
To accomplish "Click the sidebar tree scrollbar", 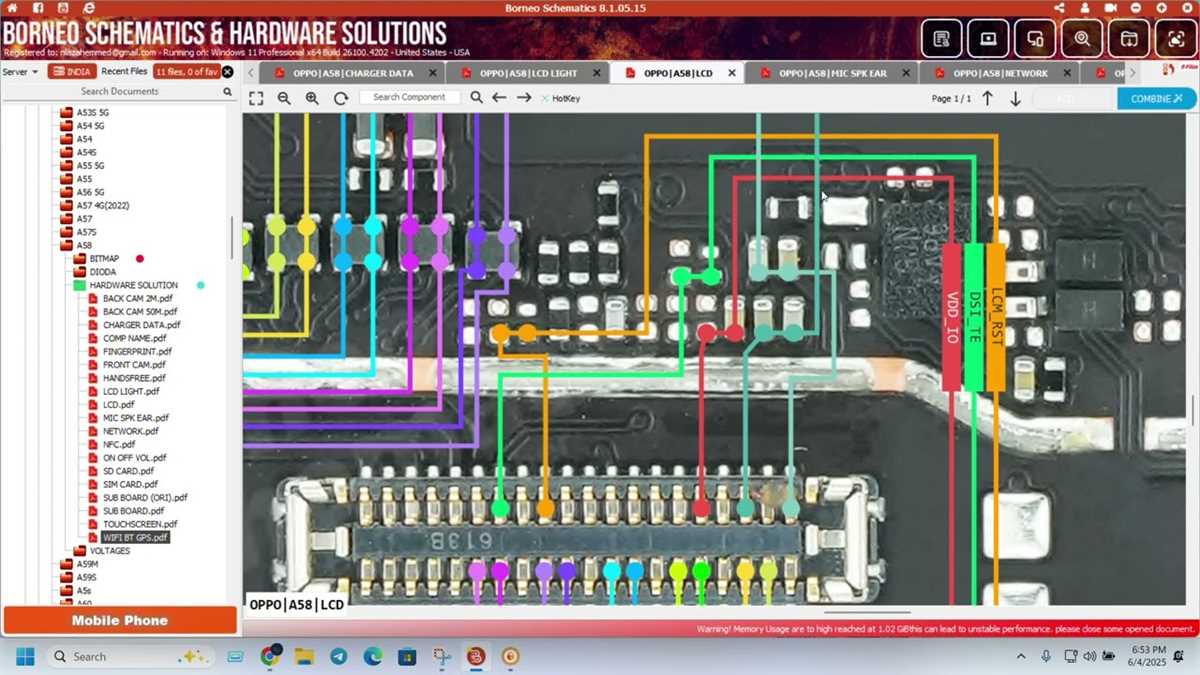I will click(x=233, y=238).
